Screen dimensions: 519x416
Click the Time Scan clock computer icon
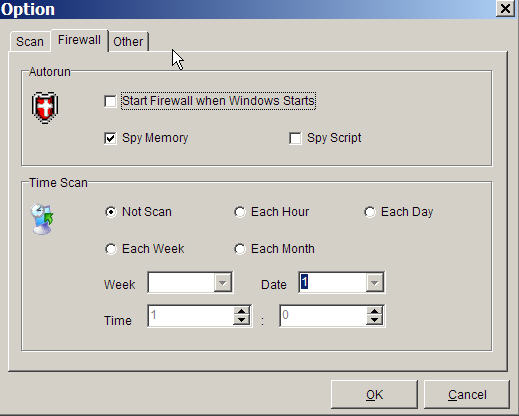point(42,219)
